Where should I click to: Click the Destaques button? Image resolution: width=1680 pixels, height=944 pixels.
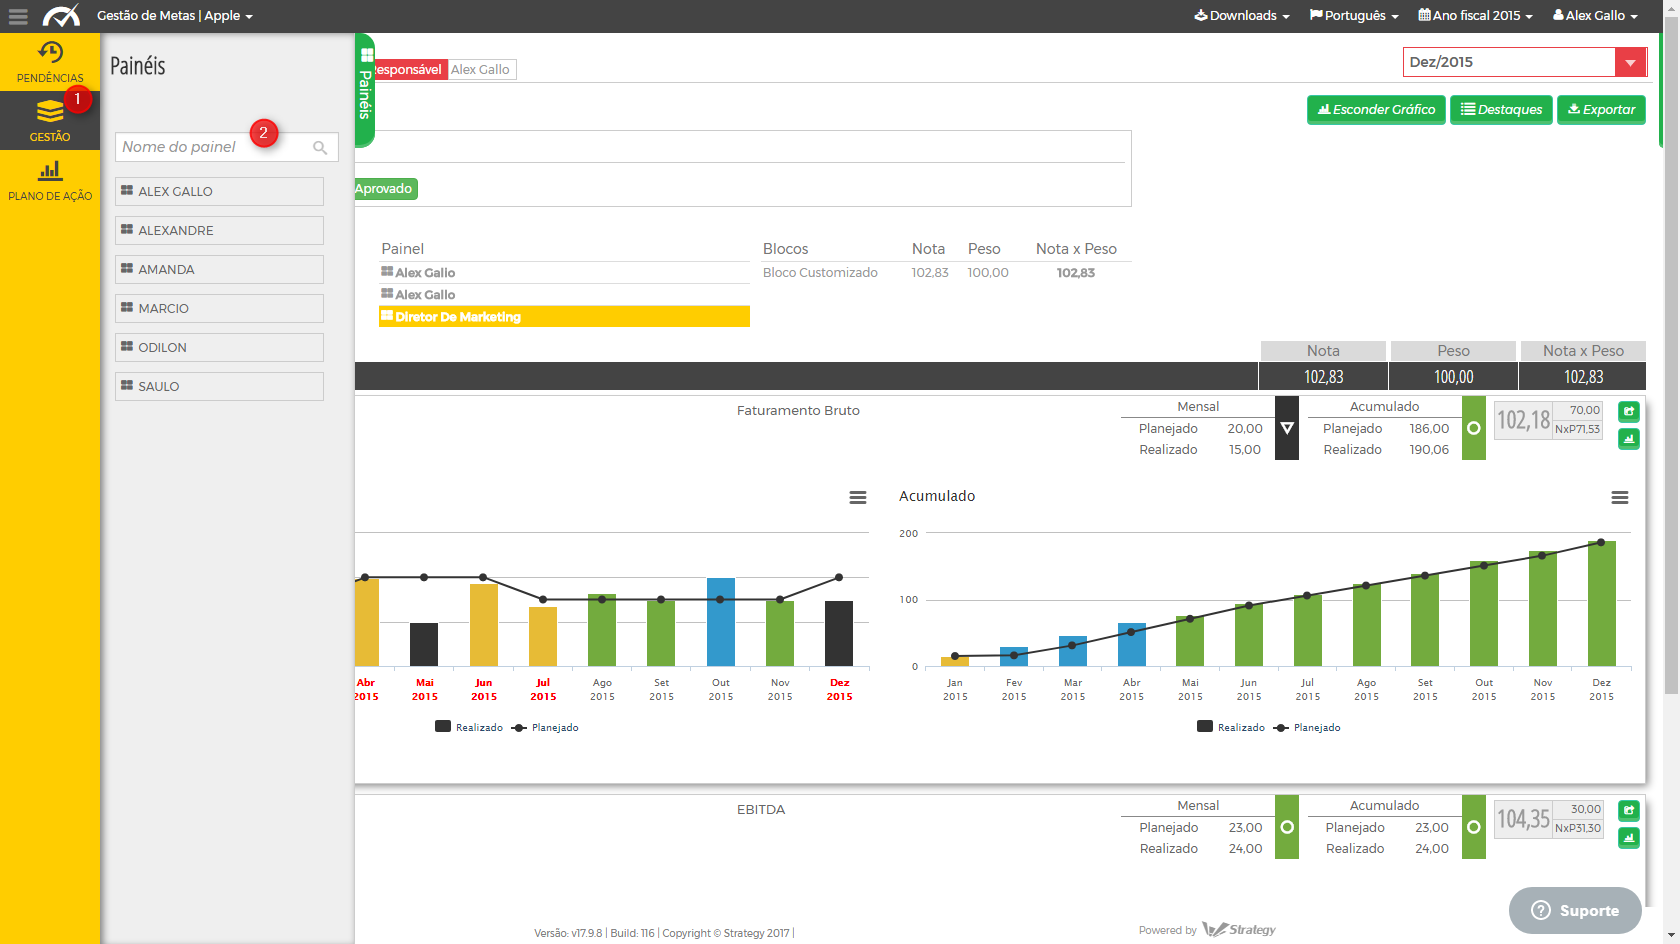tap(1501, 110)
